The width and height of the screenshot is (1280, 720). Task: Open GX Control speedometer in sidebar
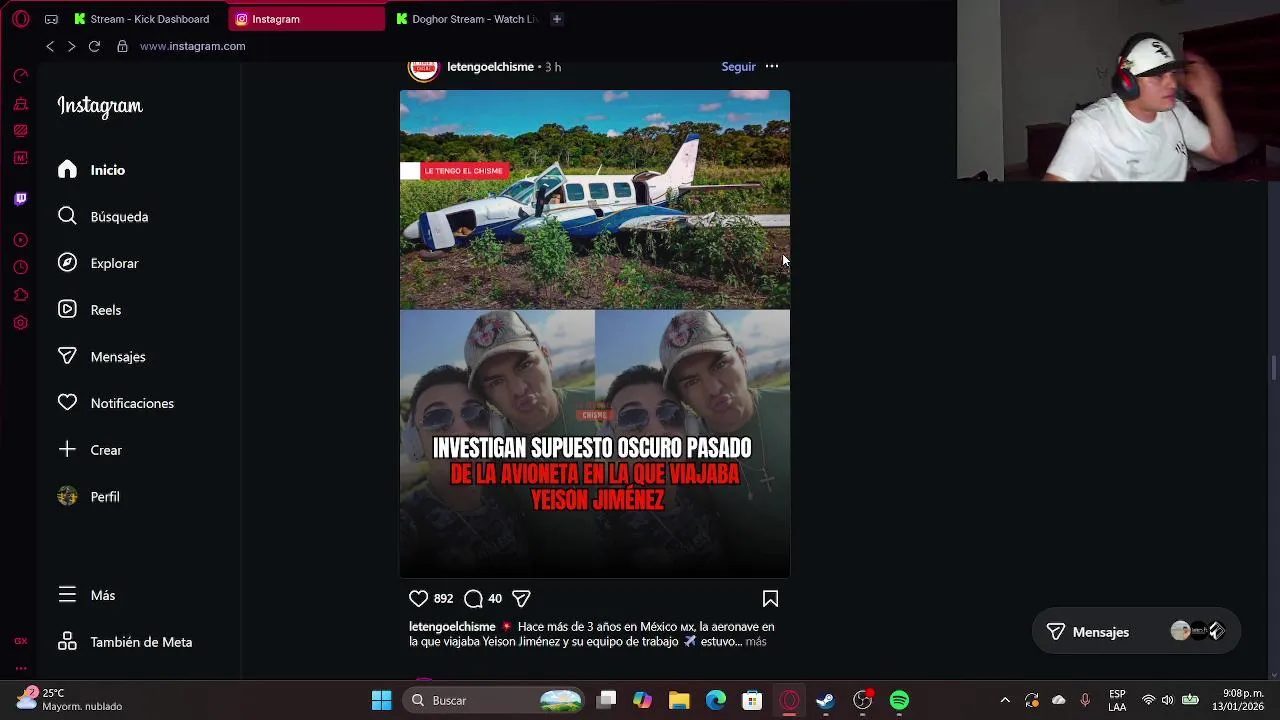(x=20, y=76)
